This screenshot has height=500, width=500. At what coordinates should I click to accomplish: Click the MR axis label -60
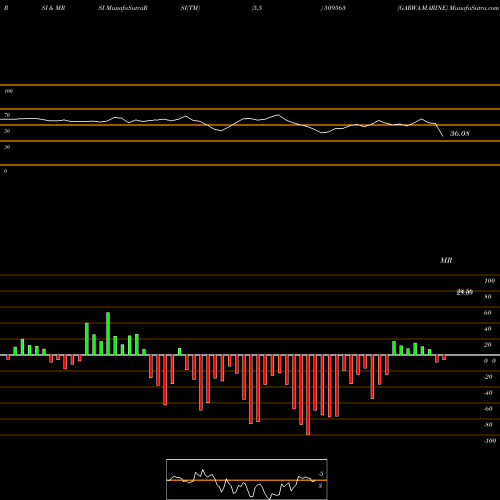click(488, 409)
